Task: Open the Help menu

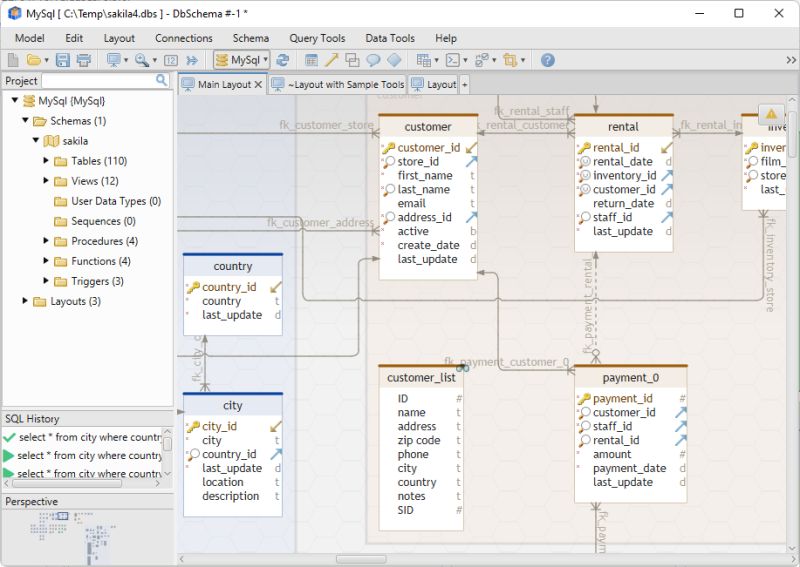Action: pyautogui.click(x=446, y=38)
